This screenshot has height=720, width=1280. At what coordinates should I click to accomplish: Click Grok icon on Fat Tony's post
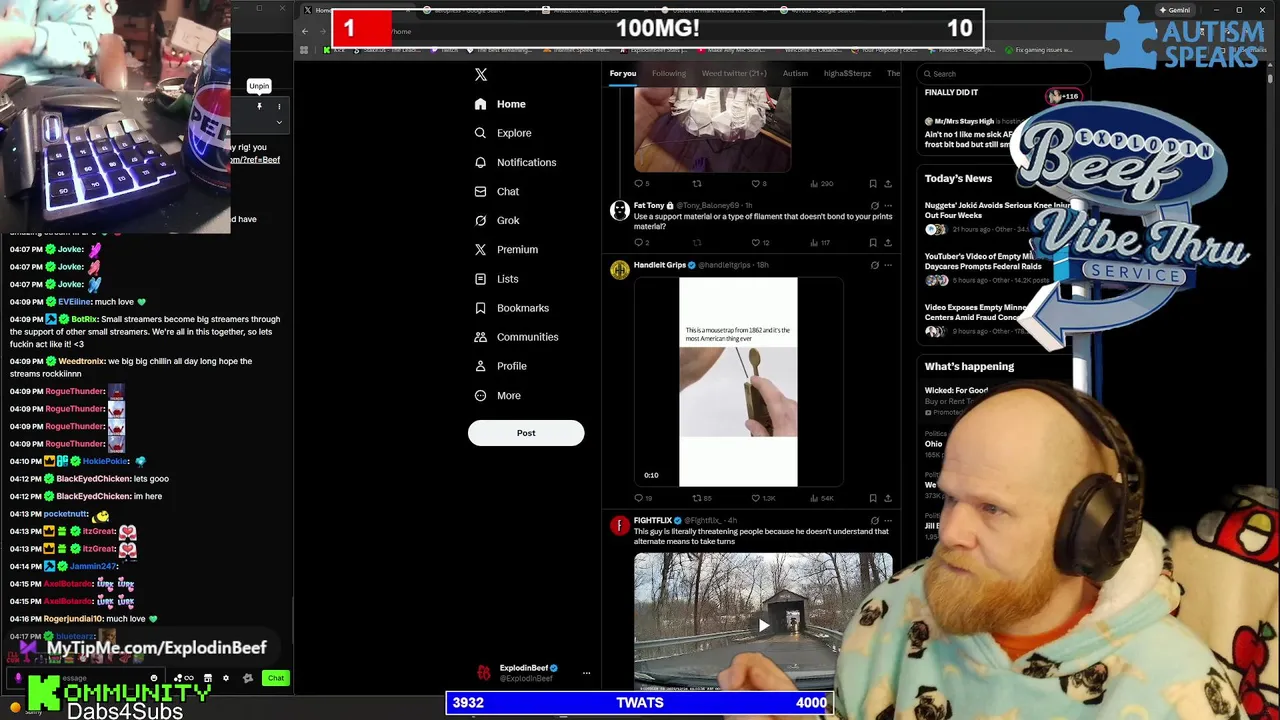[874, 206]
